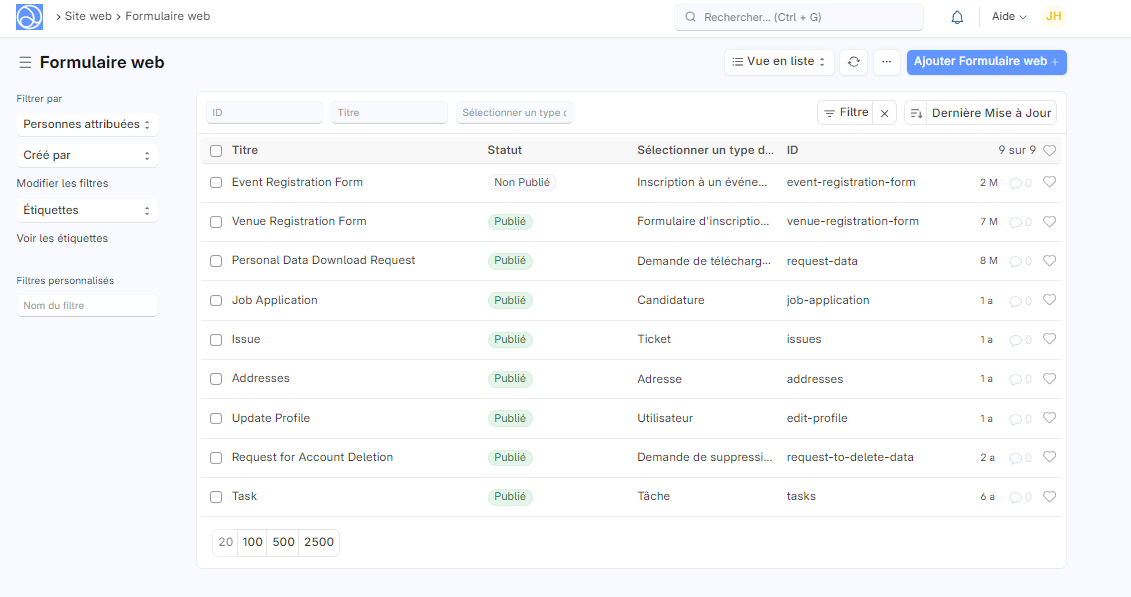The height and width of the screenshot is (597, 1131).
Task: Toggle the sort direction icon
Action: (x=916, y=113)
